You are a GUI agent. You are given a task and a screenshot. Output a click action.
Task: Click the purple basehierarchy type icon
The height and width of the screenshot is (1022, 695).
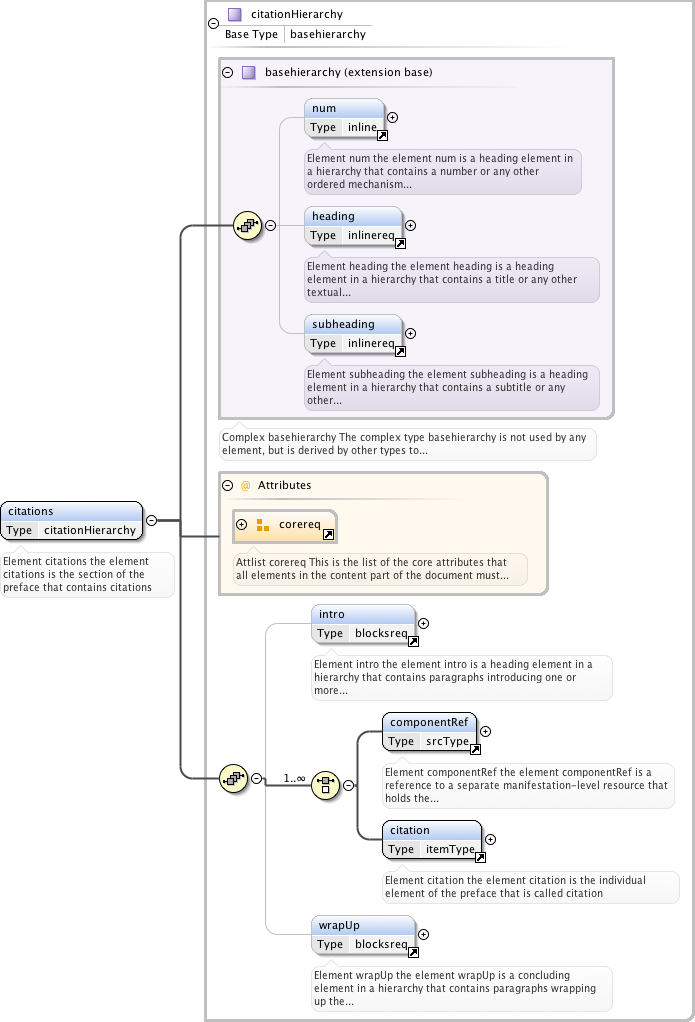(x=248, y=72)
